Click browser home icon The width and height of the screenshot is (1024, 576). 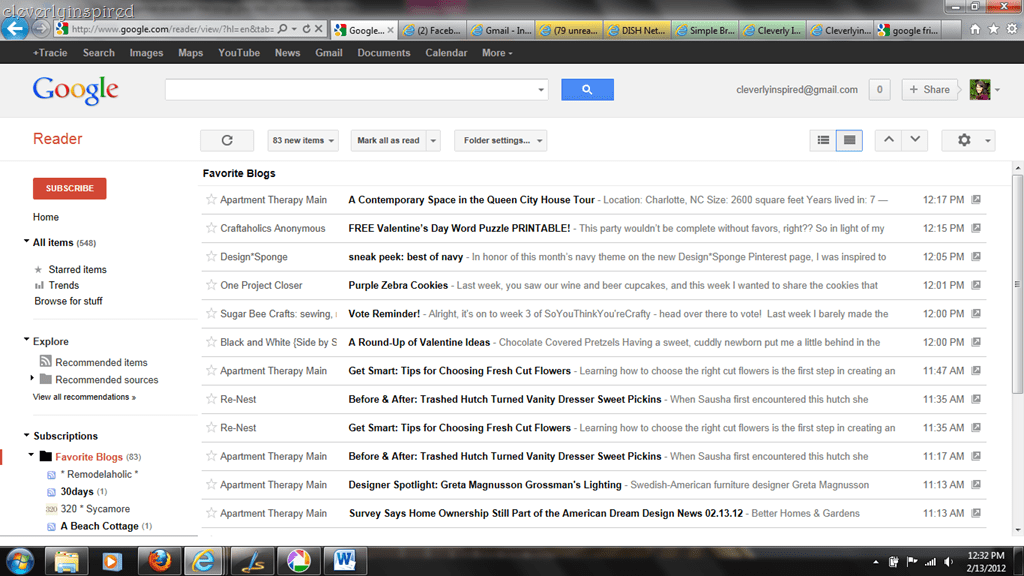pos(975,29)
